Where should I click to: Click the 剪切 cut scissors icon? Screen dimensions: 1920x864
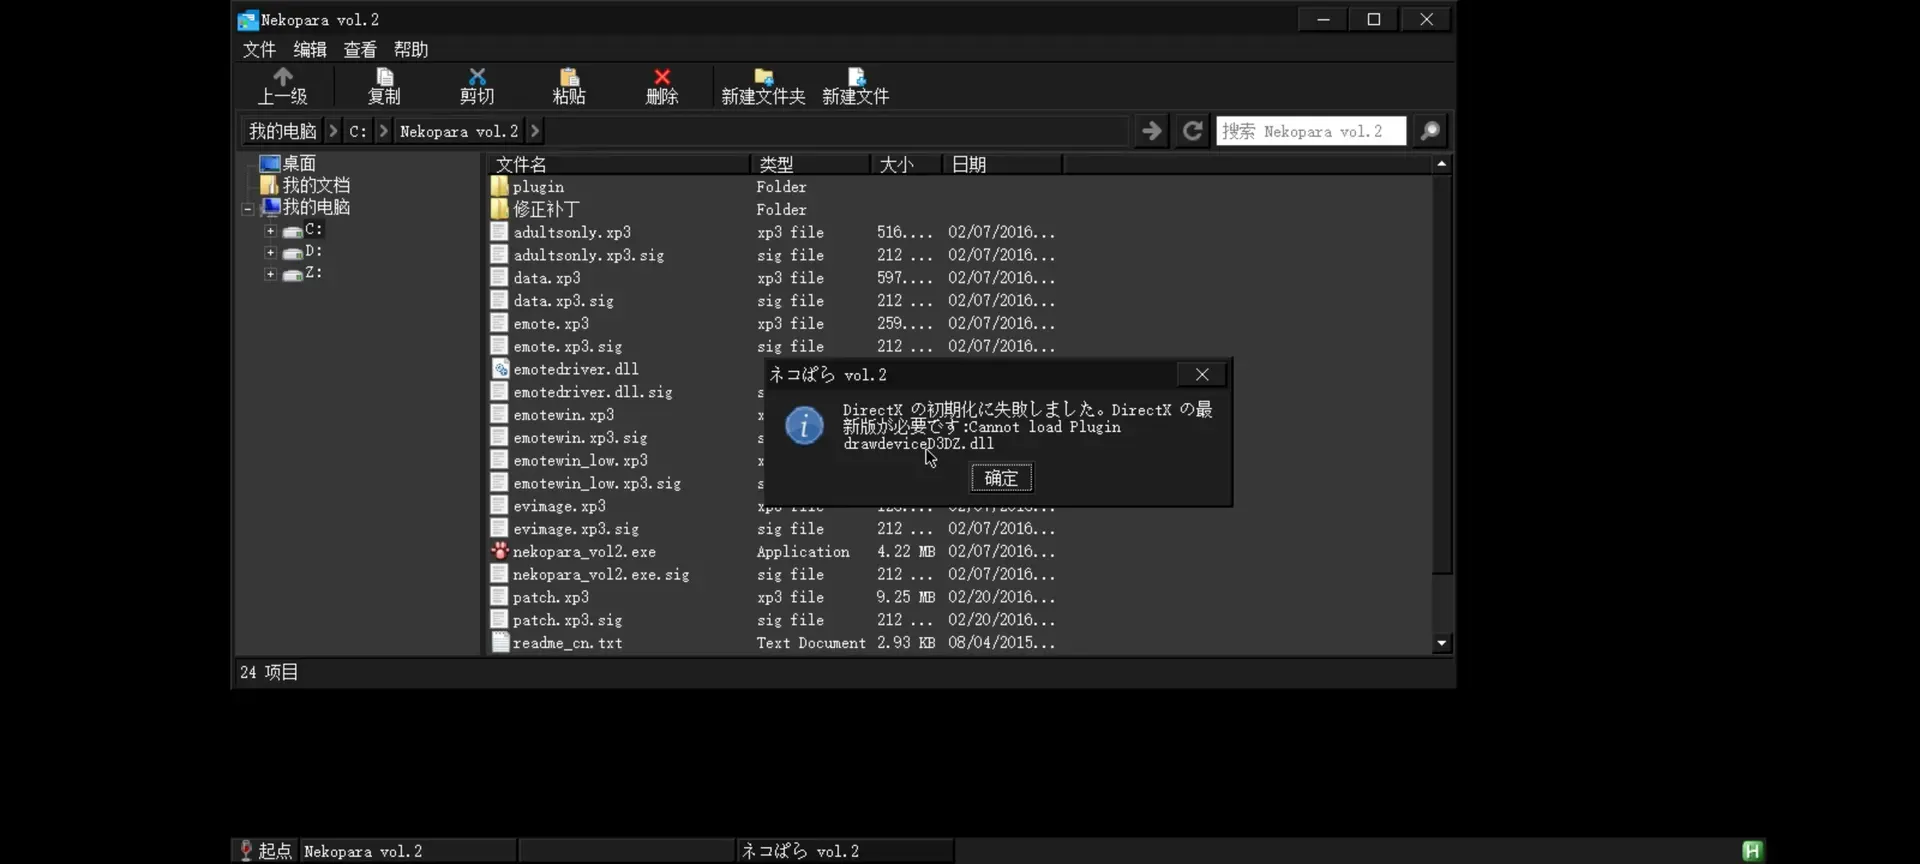pyautogui.click(x=477, y=77)
